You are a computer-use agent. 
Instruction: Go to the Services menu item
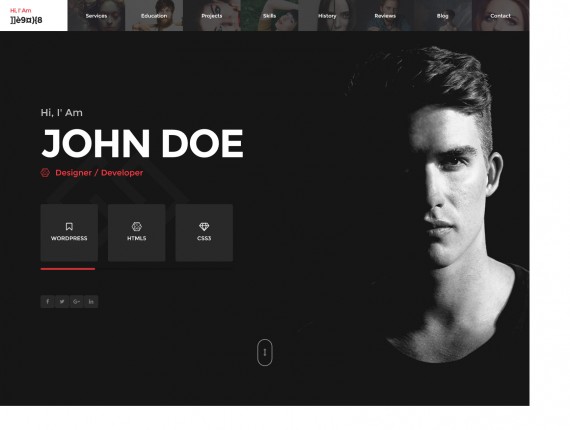tap(96, 16)
